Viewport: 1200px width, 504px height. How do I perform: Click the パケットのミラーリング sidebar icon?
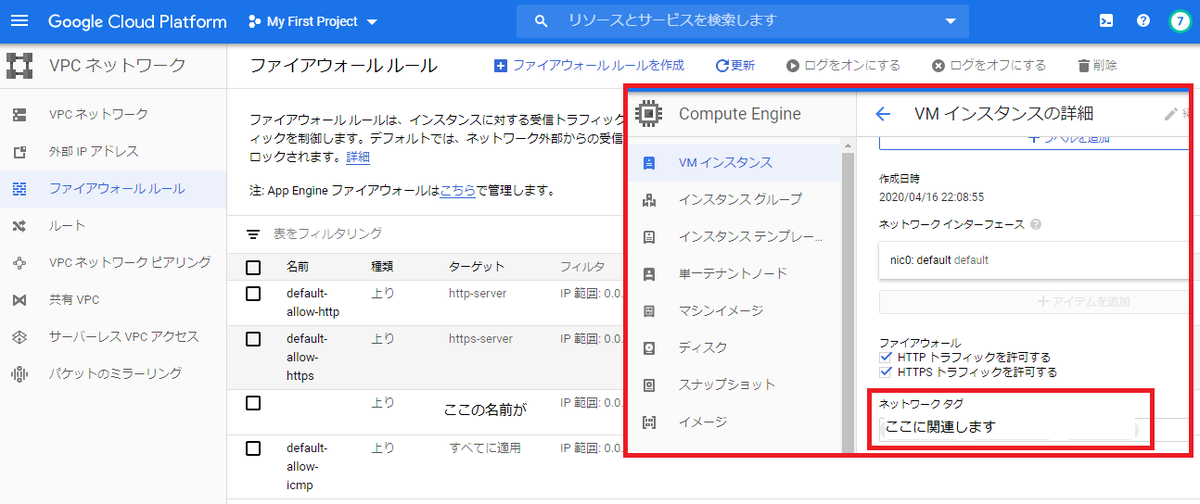(x=19, y=374)
